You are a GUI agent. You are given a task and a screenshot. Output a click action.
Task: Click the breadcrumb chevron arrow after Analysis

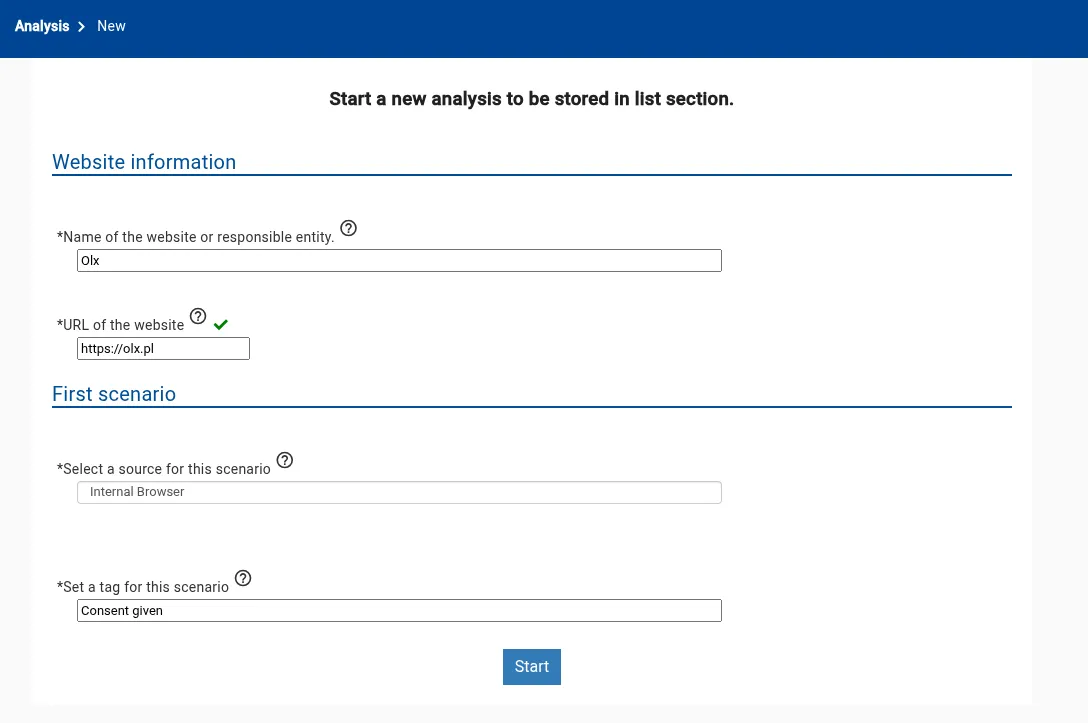tap(82, 27)
